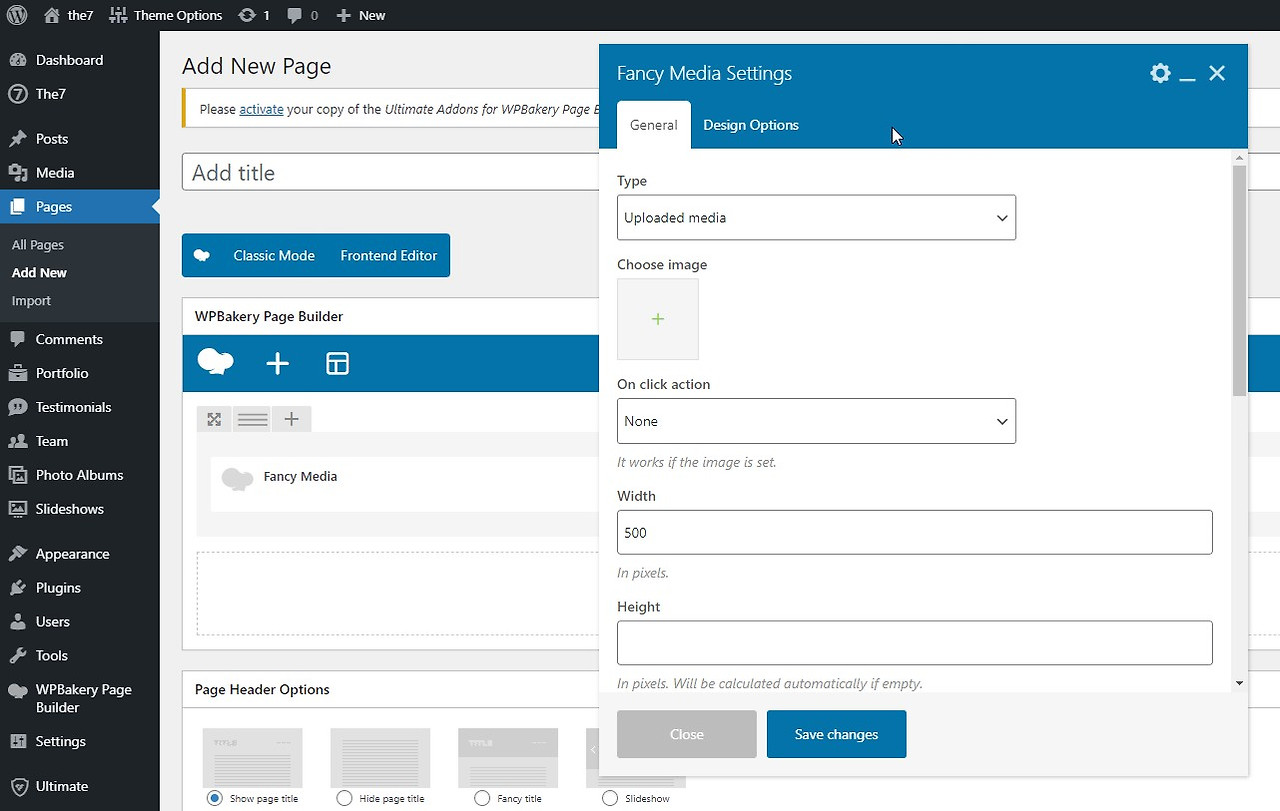Change row column layout icon
Image resolution: width=1280 pixels, height=811 pixels.
coord(252,420)
